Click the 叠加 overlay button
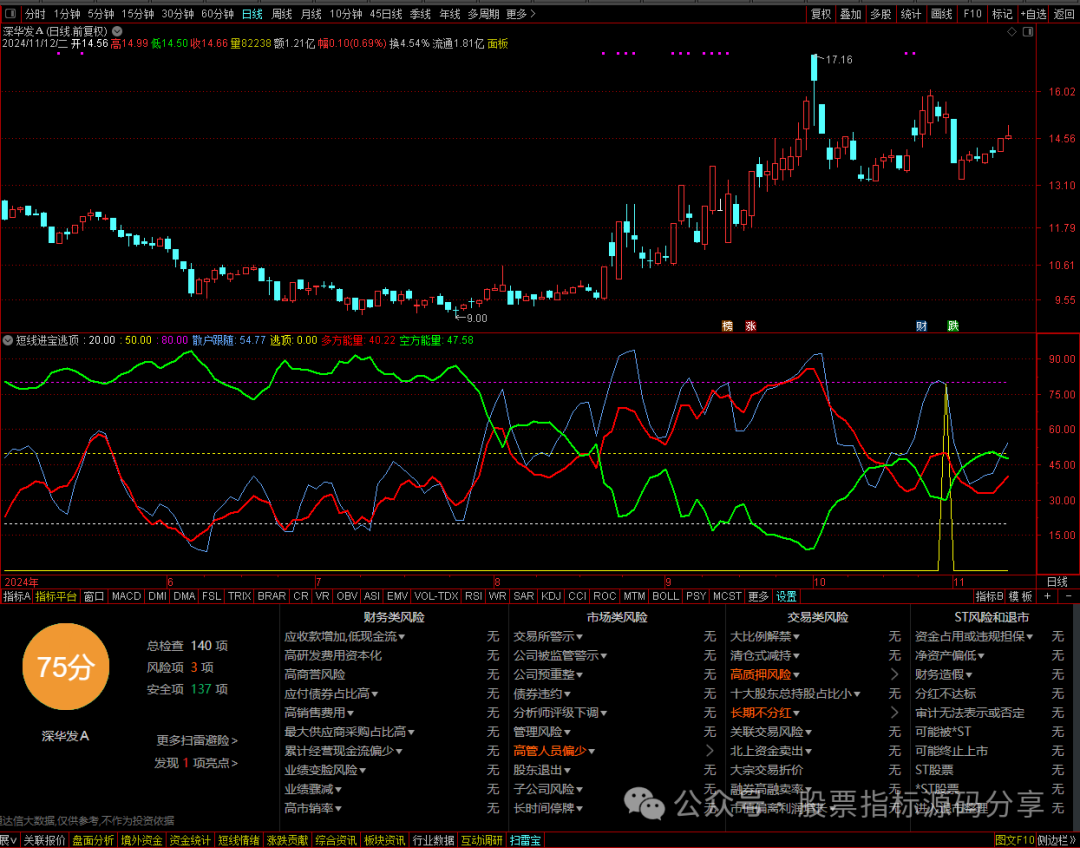The height and width of the screenshot is (848, 1080). pyautogui.click(x=851, y=14)
